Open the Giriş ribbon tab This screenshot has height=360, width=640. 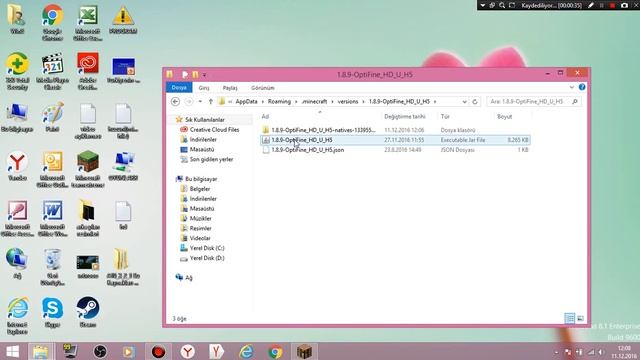[x=204, y=88]
